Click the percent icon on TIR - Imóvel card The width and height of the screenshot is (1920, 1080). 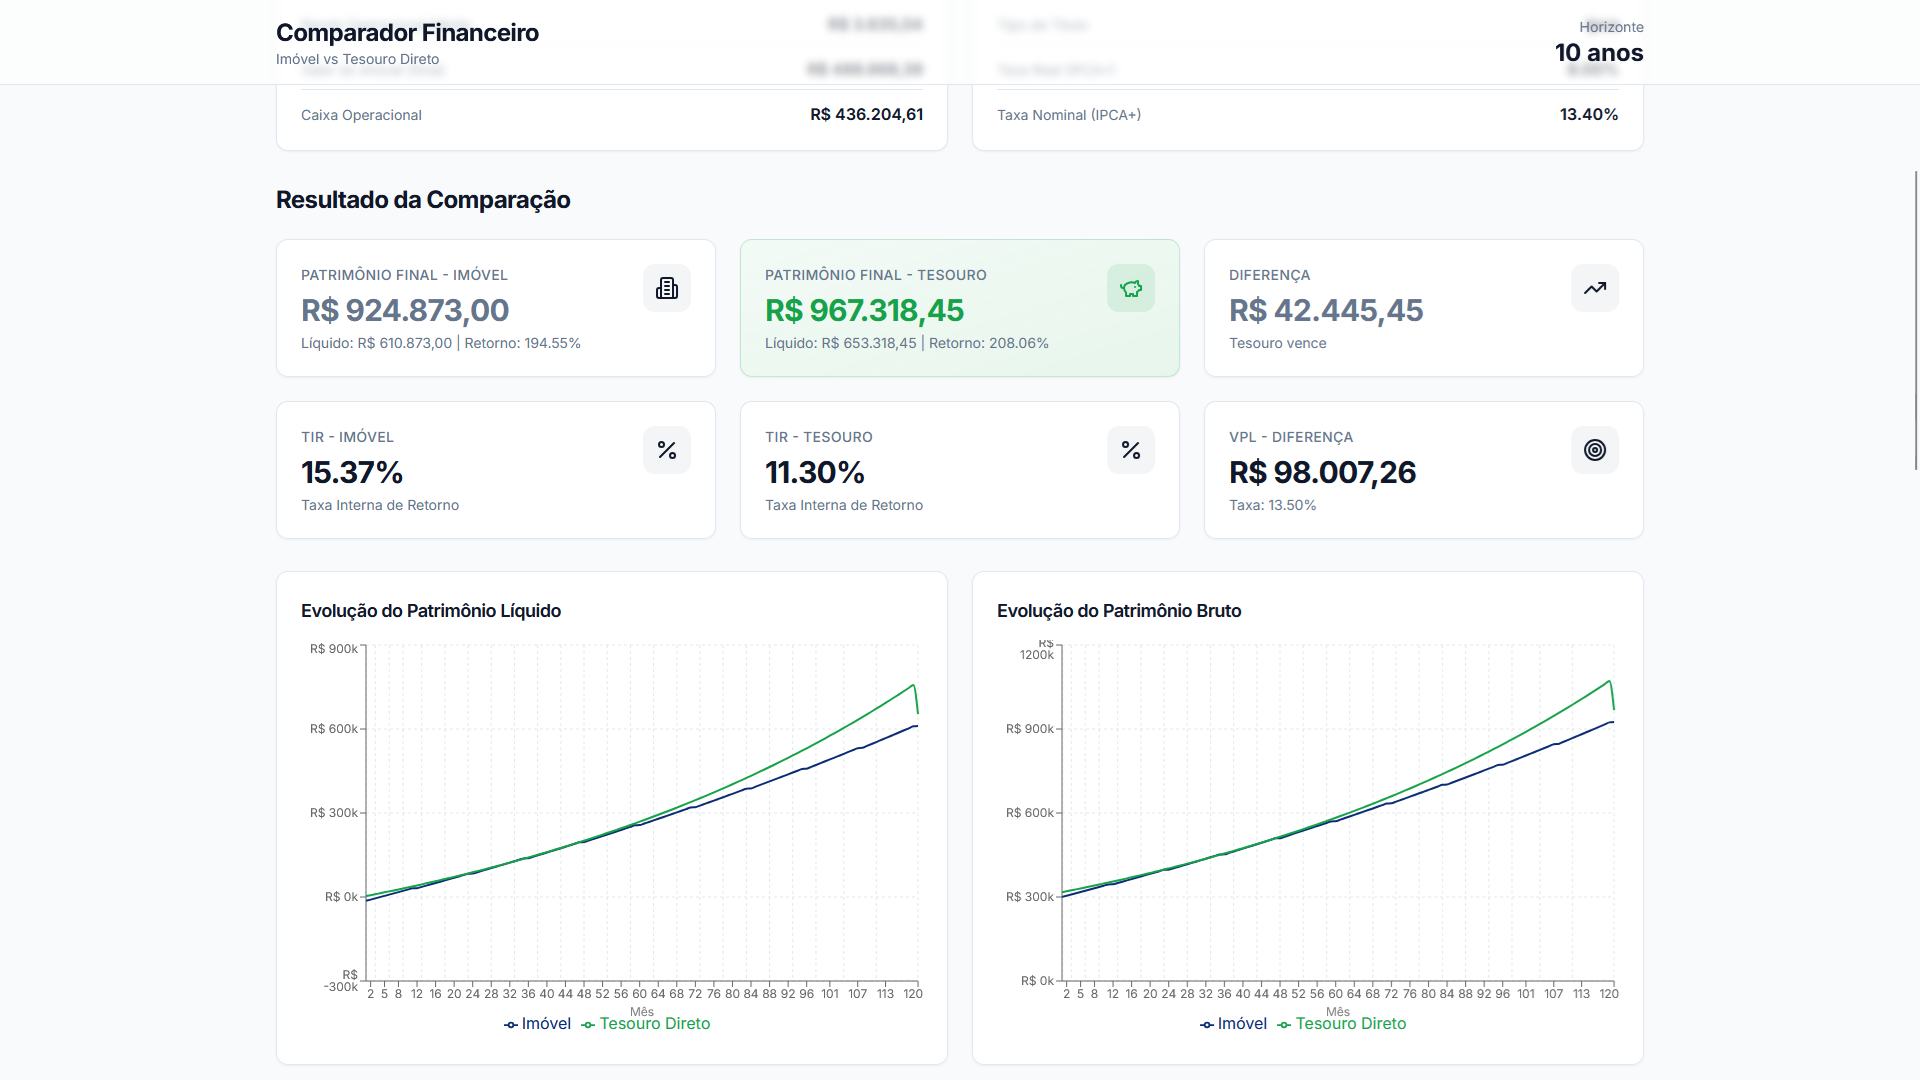pyautogui.click(x=667, y=450)
